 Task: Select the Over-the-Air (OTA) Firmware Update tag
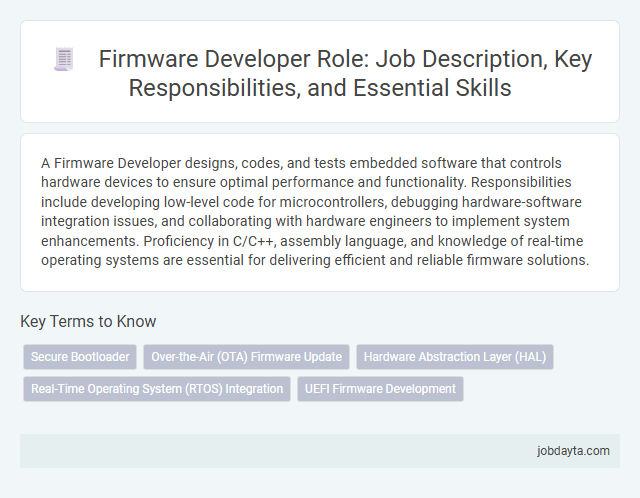coord(247,357)
